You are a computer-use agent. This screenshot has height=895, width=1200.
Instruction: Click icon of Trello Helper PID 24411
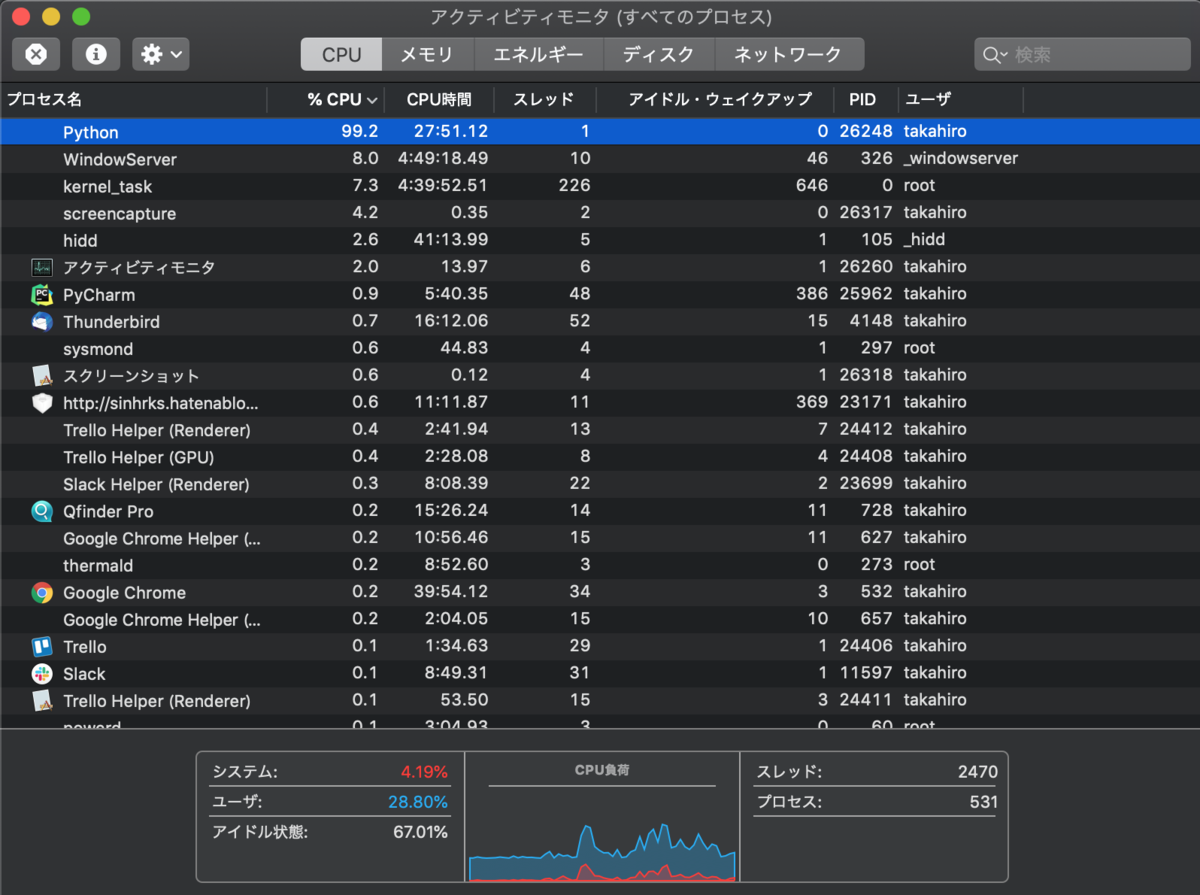pyautogui.click(x=42, y=700)
